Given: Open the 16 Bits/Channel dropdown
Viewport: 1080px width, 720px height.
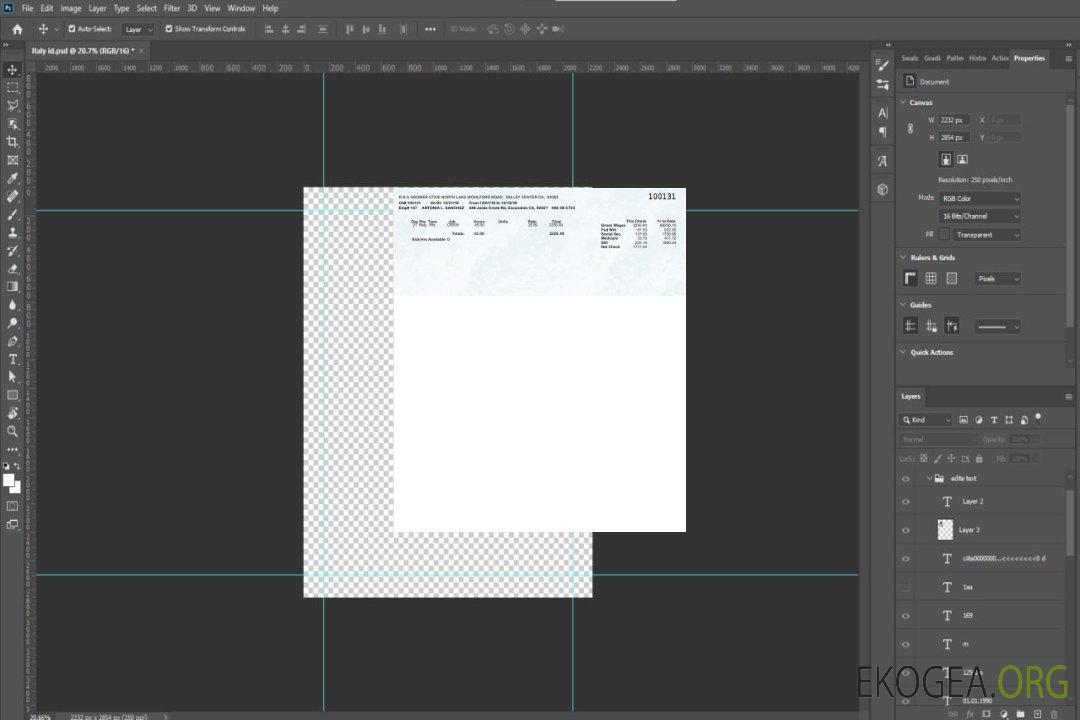Looking at the screenshot, I should pos(979,216).
